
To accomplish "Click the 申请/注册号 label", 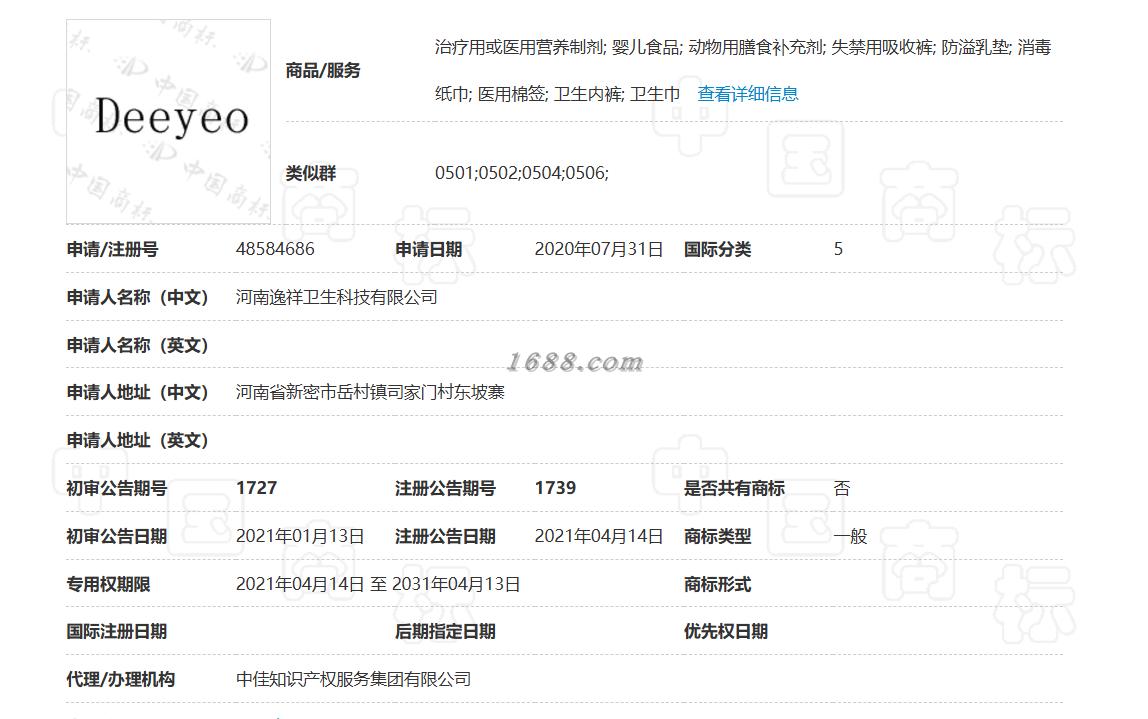I will (x=113, y=250).
